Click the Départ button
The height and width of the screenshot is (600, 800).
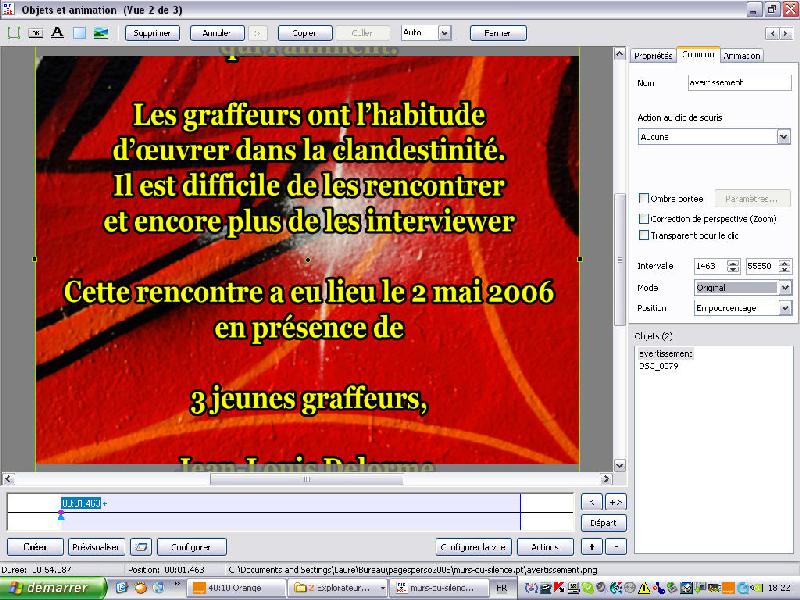pyautogui.click(x=604, y=523)
